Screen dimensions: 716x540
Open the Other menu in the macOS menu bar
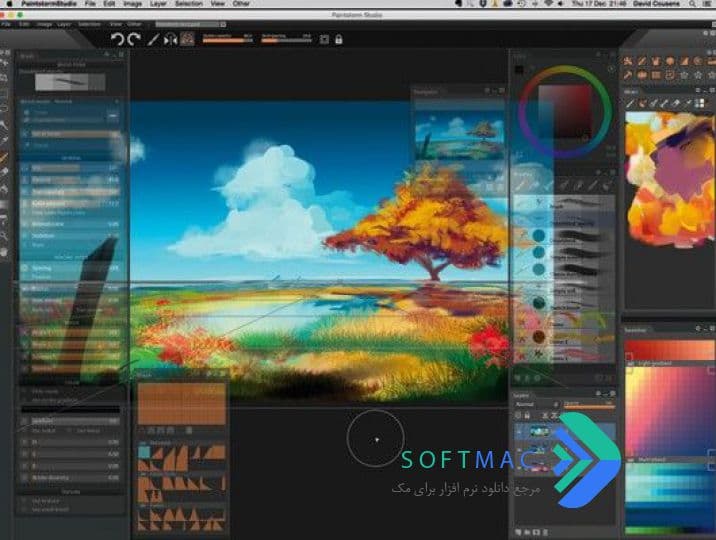(241, 4)
